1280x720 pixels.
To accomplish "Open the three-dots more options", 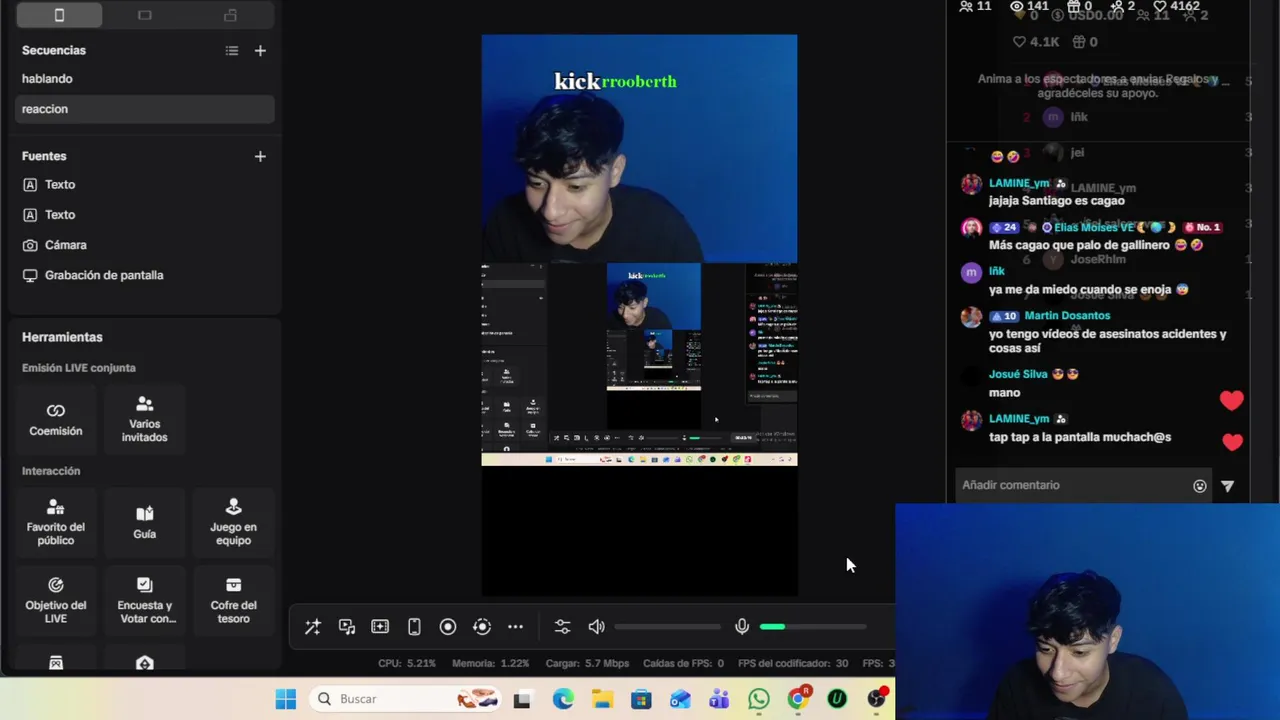I will tap(516, 627).
